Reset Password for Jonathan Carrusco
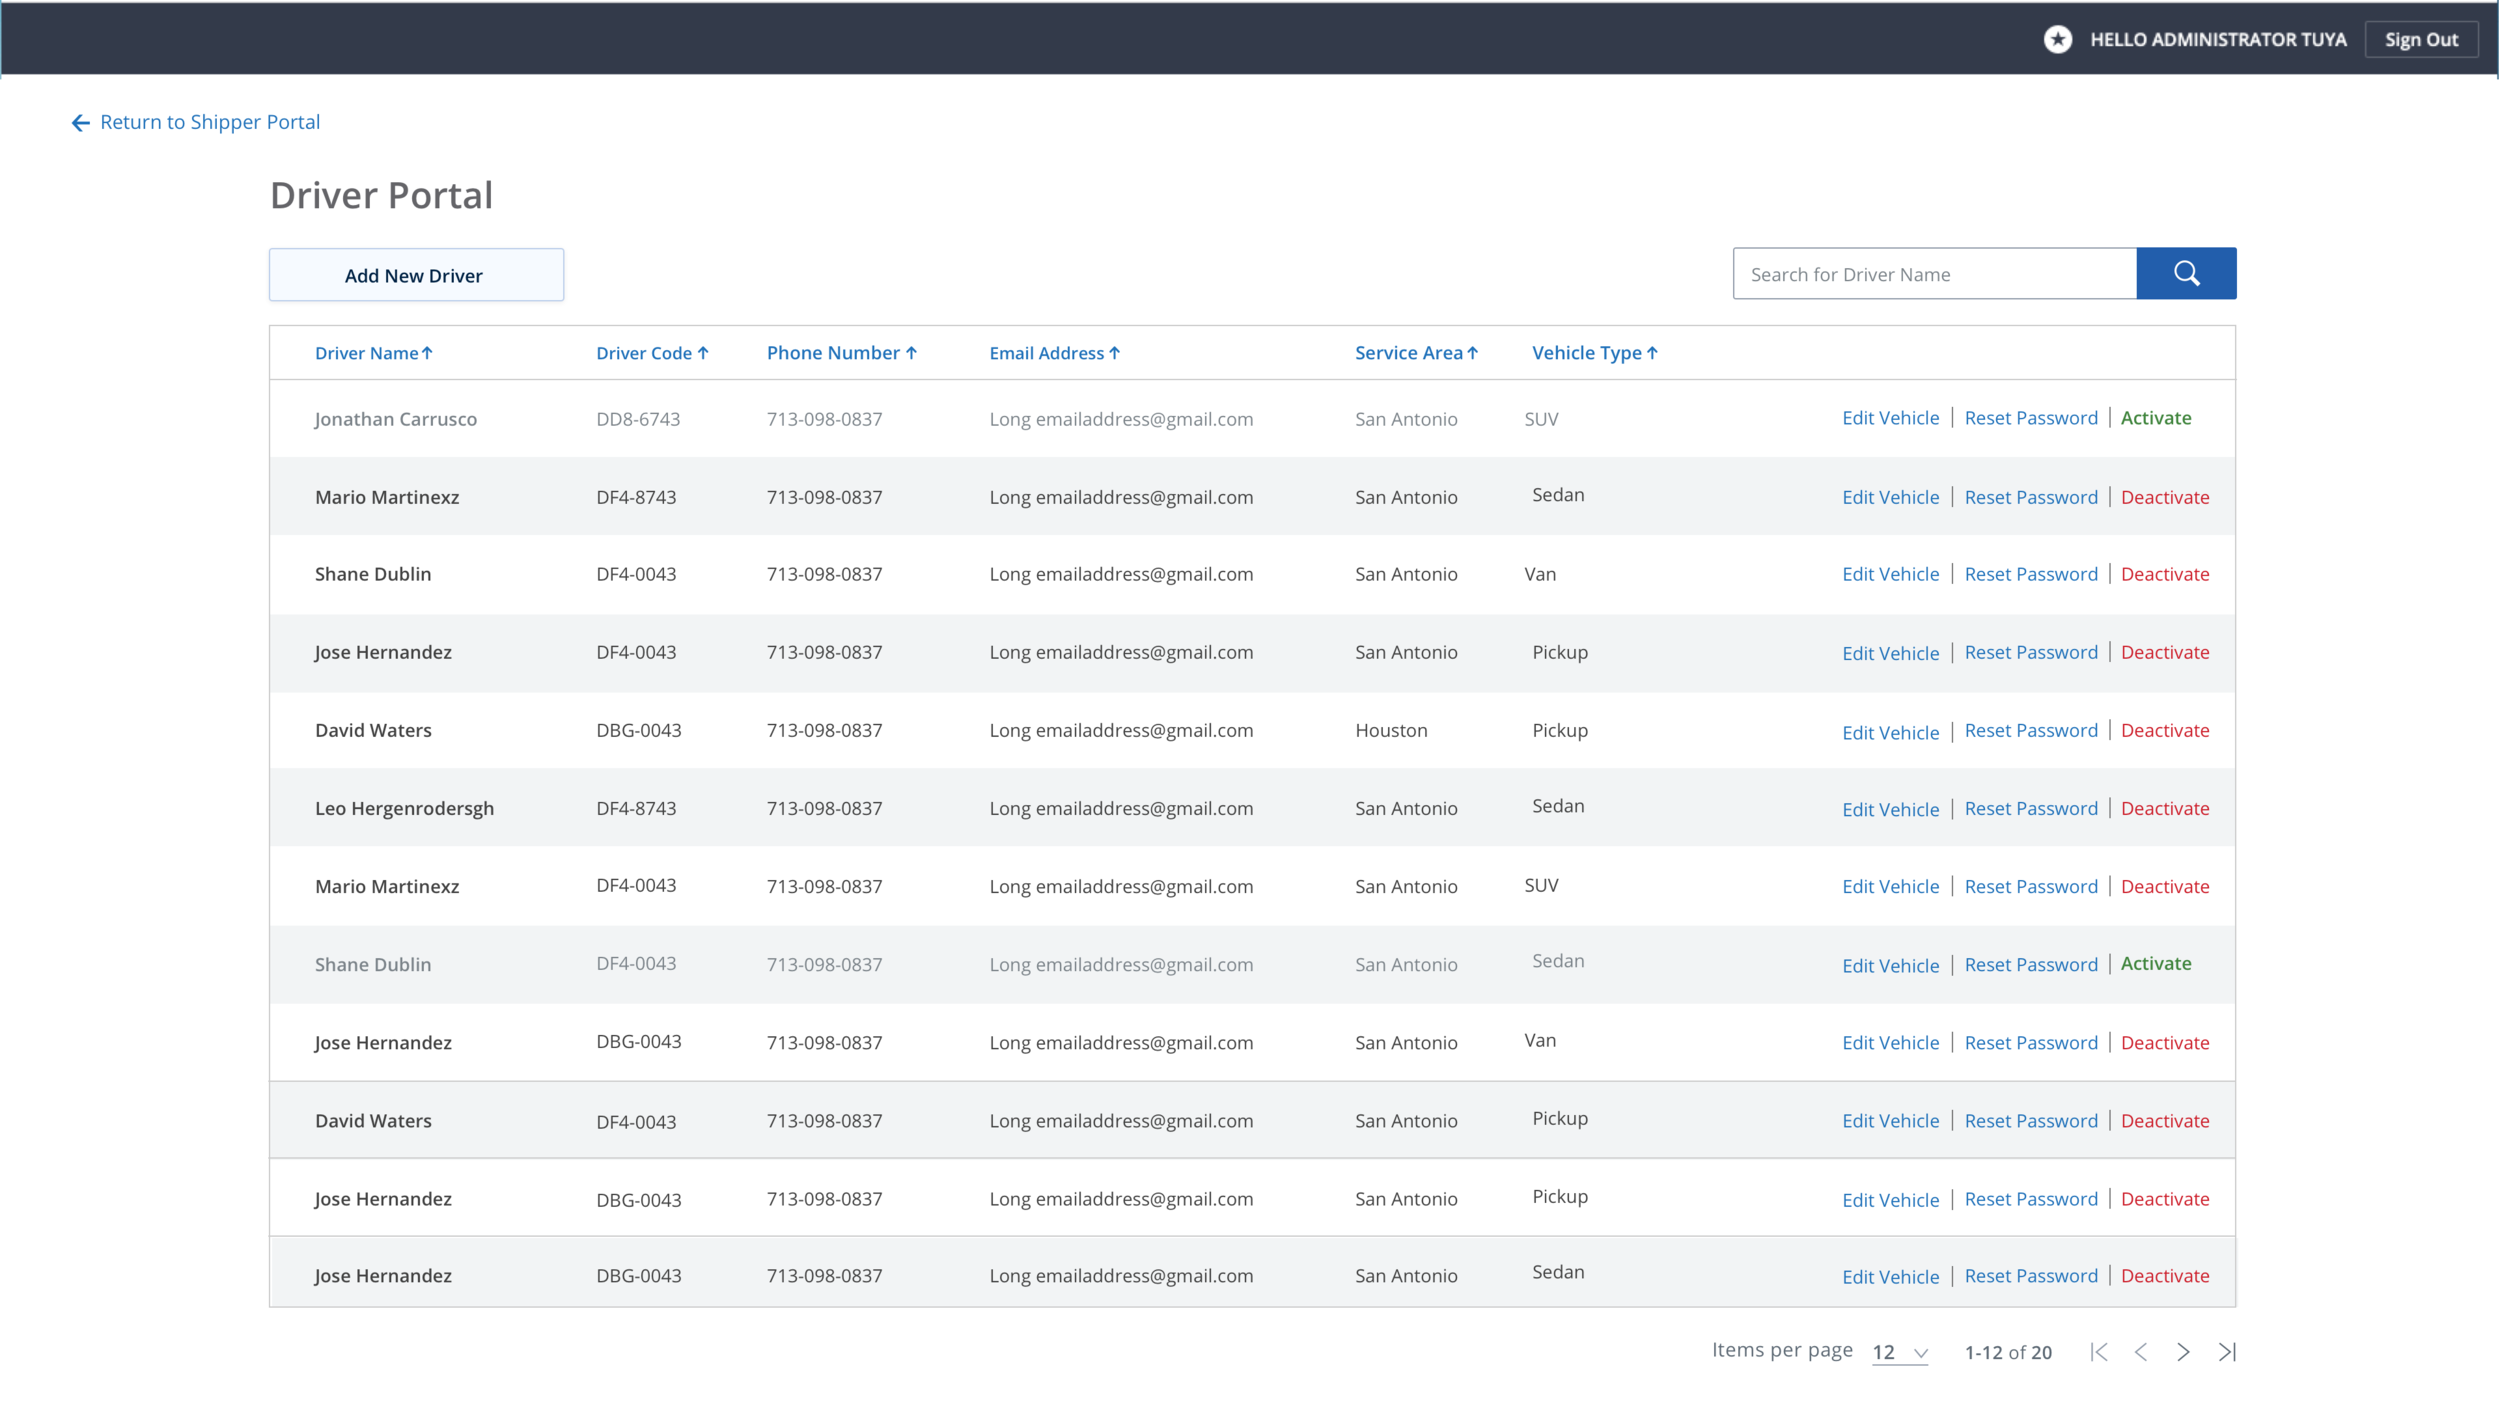The width and height of the screenshot is (2500, 1406). 2031,418
